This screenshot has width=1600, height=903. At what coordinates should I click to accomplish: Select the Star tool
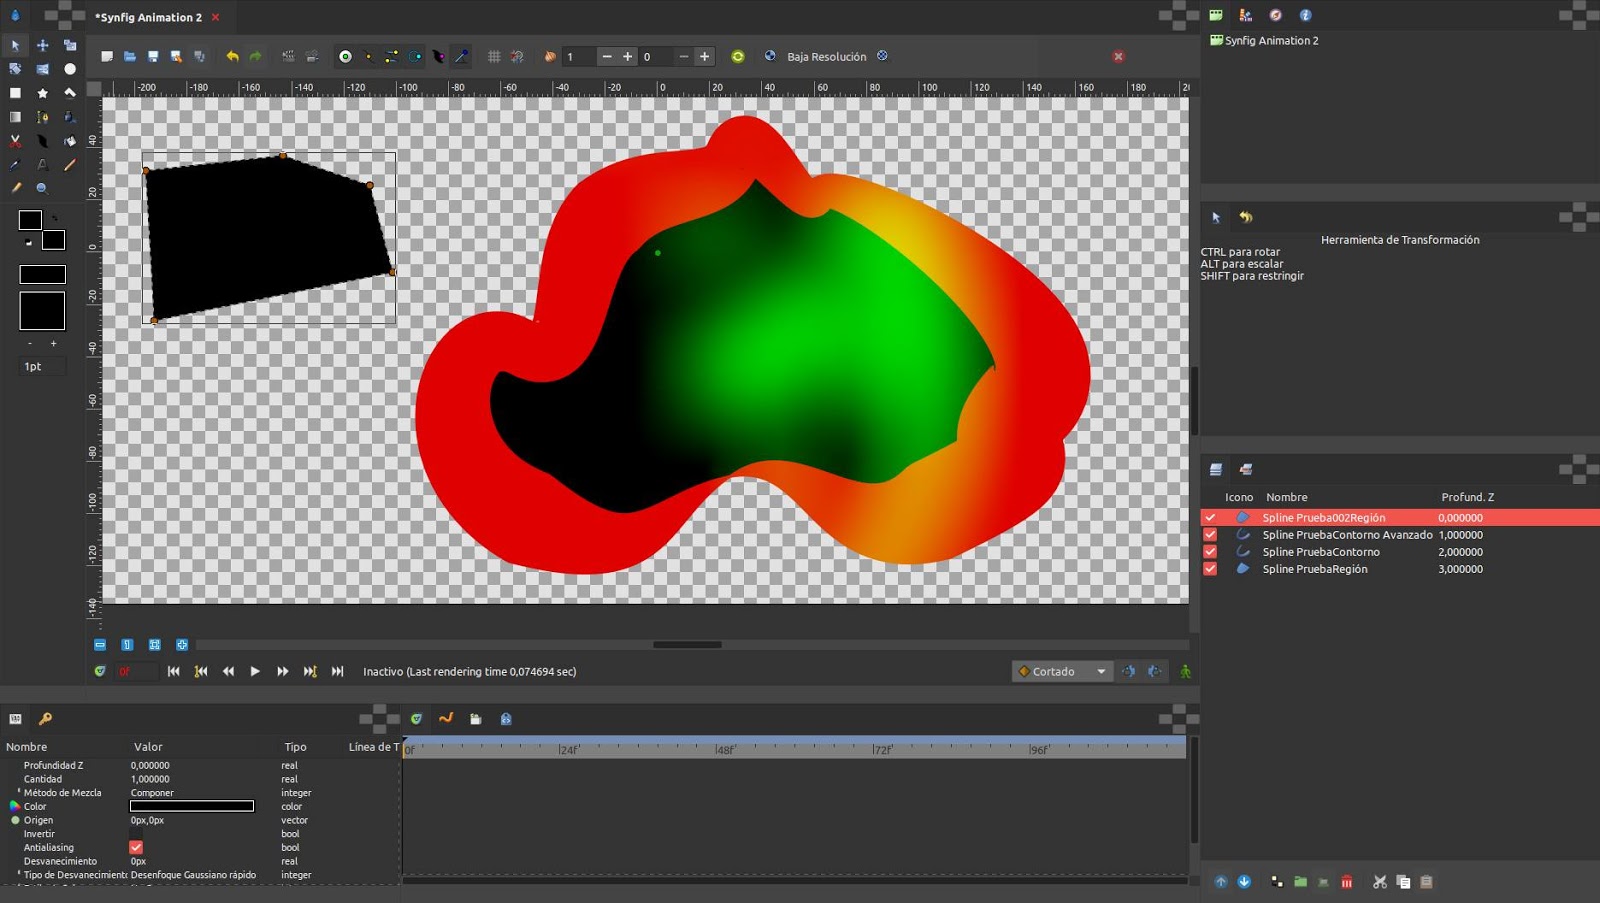(x=42, y=92)
